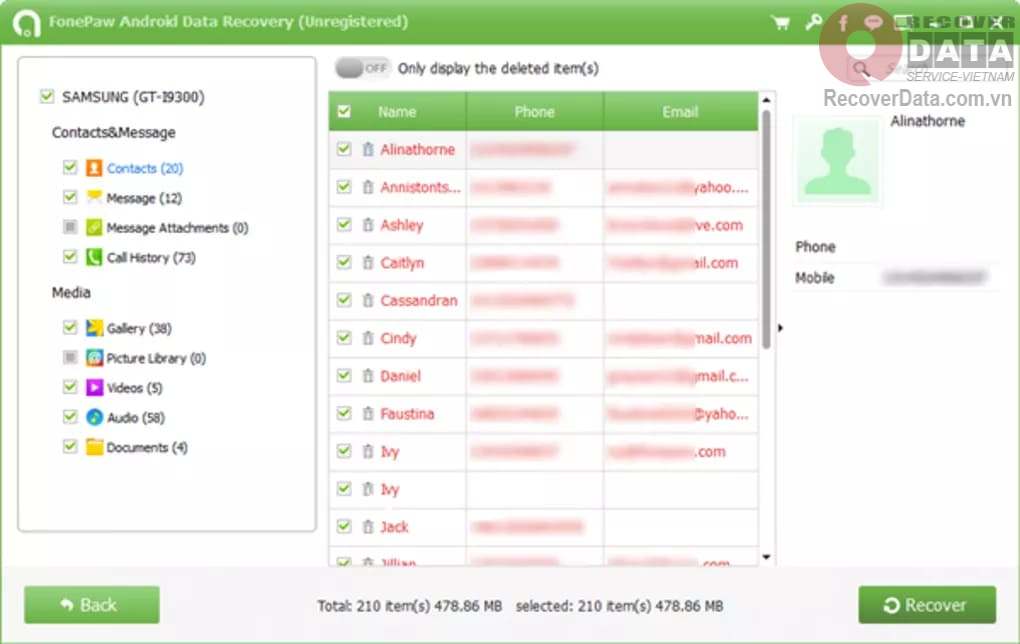This screenshot has height=644, width=1020.
Task: Click the Alinathorne avatar thumbnail
Action: (x=837, y=161)
